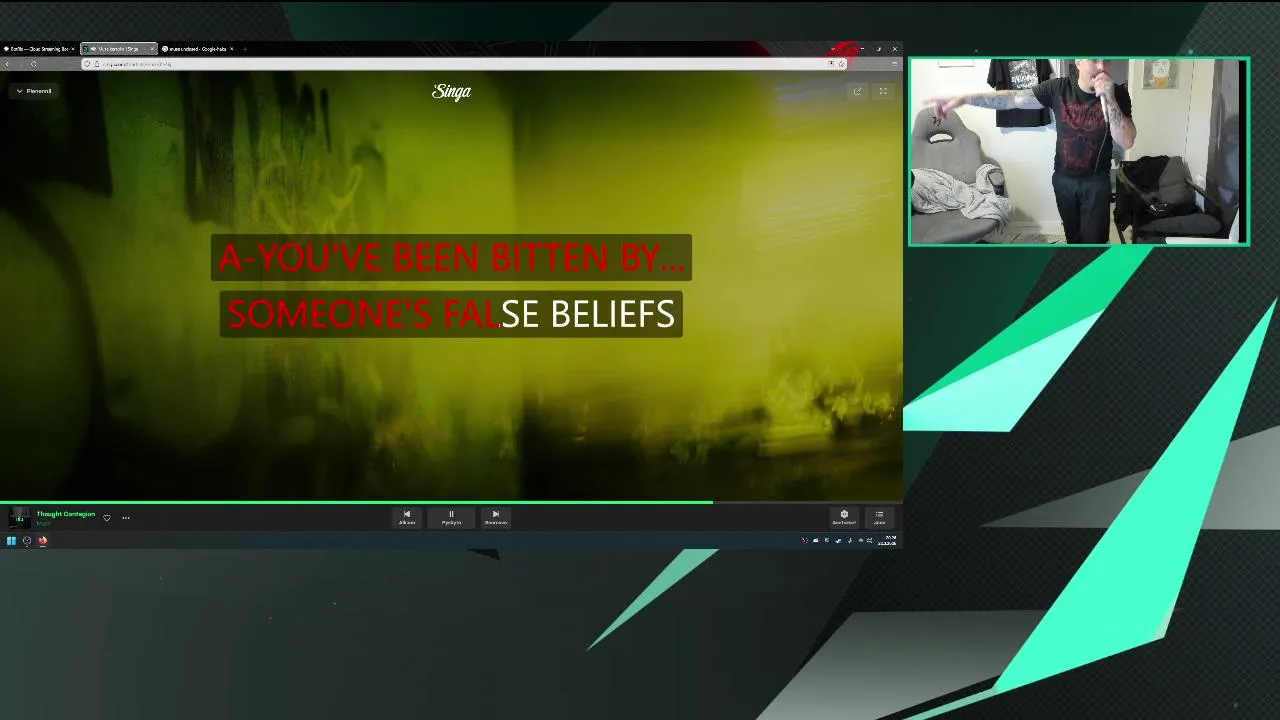Image resolution: width=1280 pixels, height=720 pixels.
Task: Open the three-dot more options menu beside the song title
Action: (x=126, y=518)
